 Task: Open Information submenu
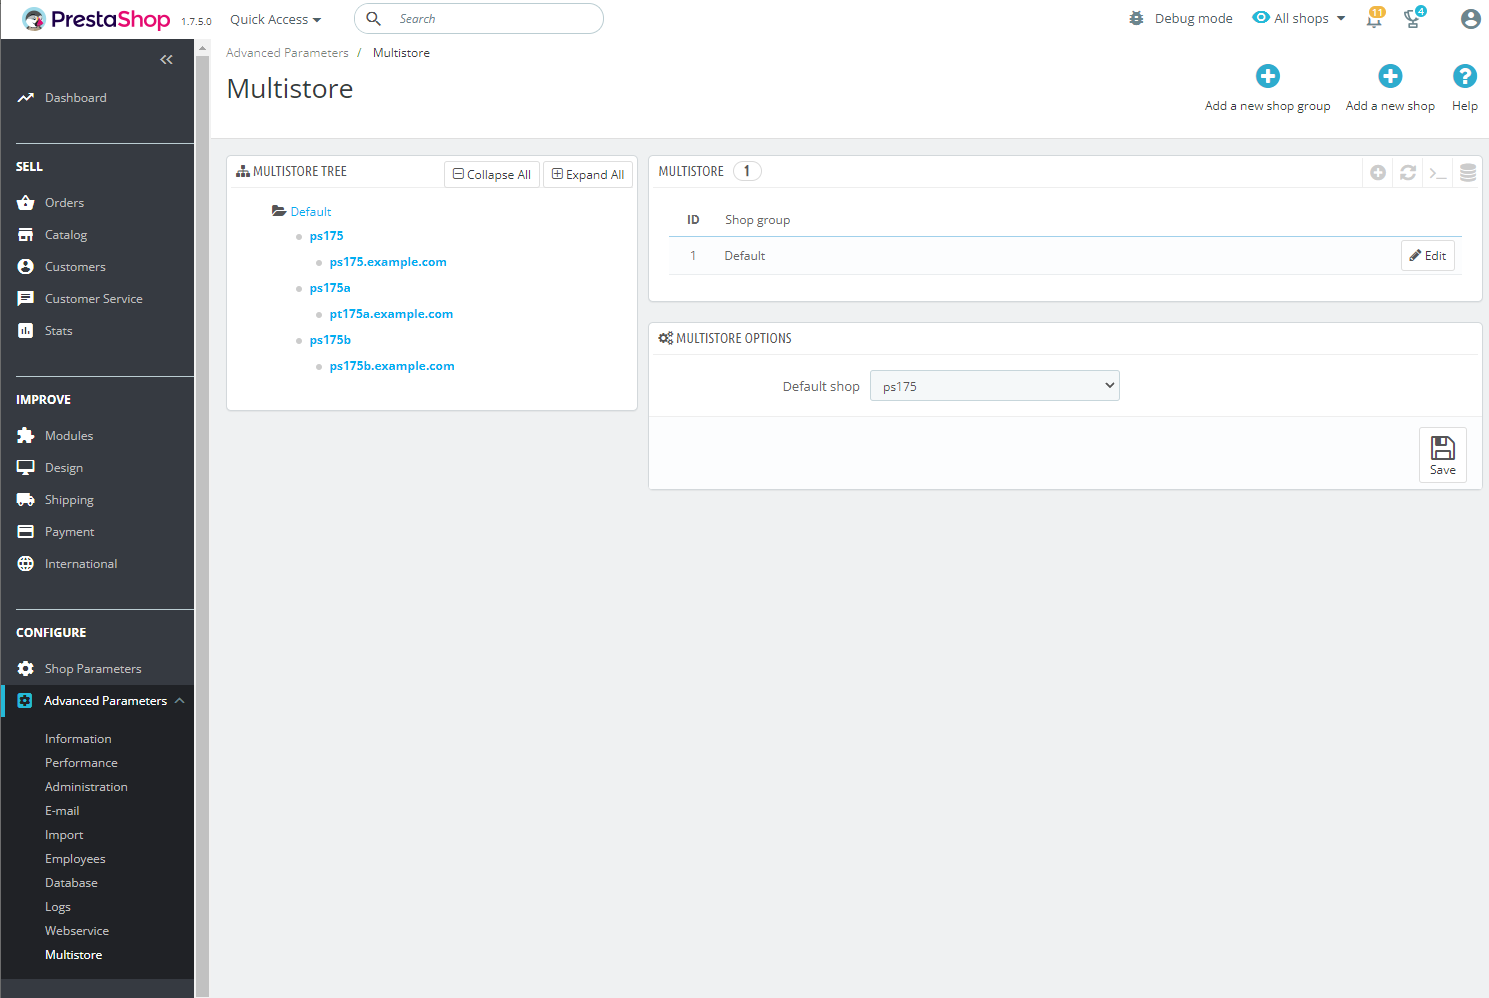tap(78, 739)
